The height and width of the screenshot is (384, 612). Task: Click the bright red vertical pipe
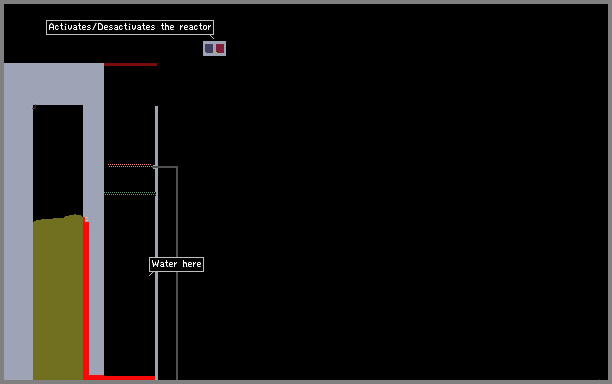[x=86, y=299]
